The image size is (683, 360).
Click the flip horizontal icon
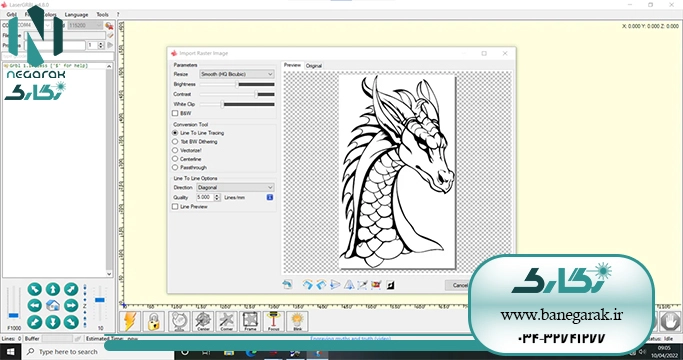point(335,285)
